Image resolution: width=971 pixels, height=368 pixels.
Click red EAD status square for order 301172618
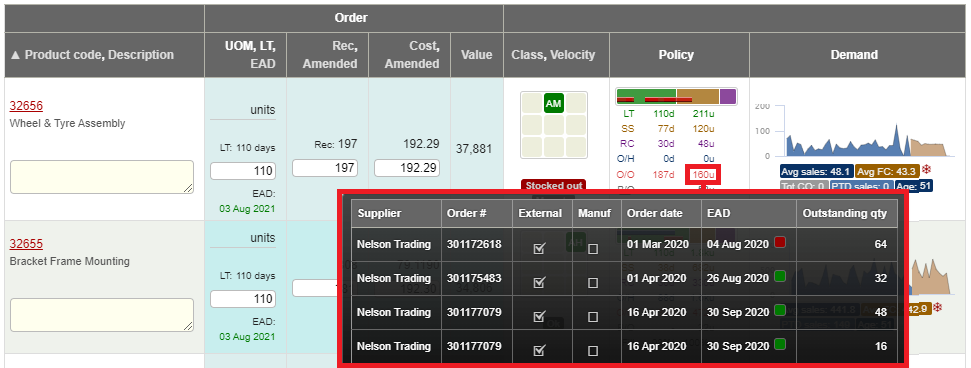[x=780, y=242]
